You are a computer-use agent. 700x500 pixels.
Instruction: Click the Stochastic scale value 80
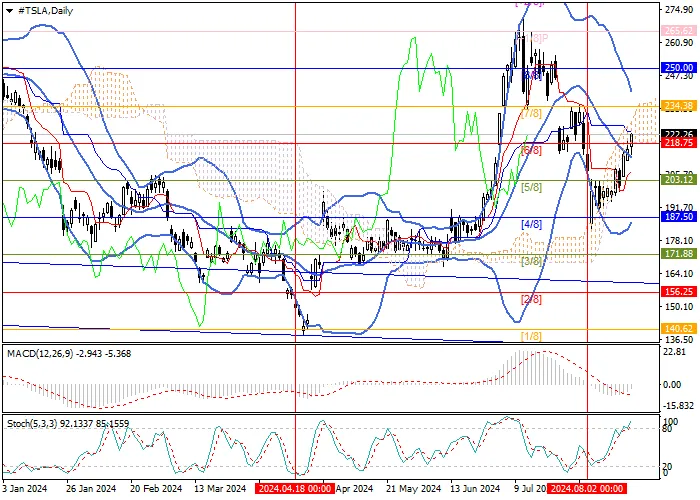coord(668,429)
